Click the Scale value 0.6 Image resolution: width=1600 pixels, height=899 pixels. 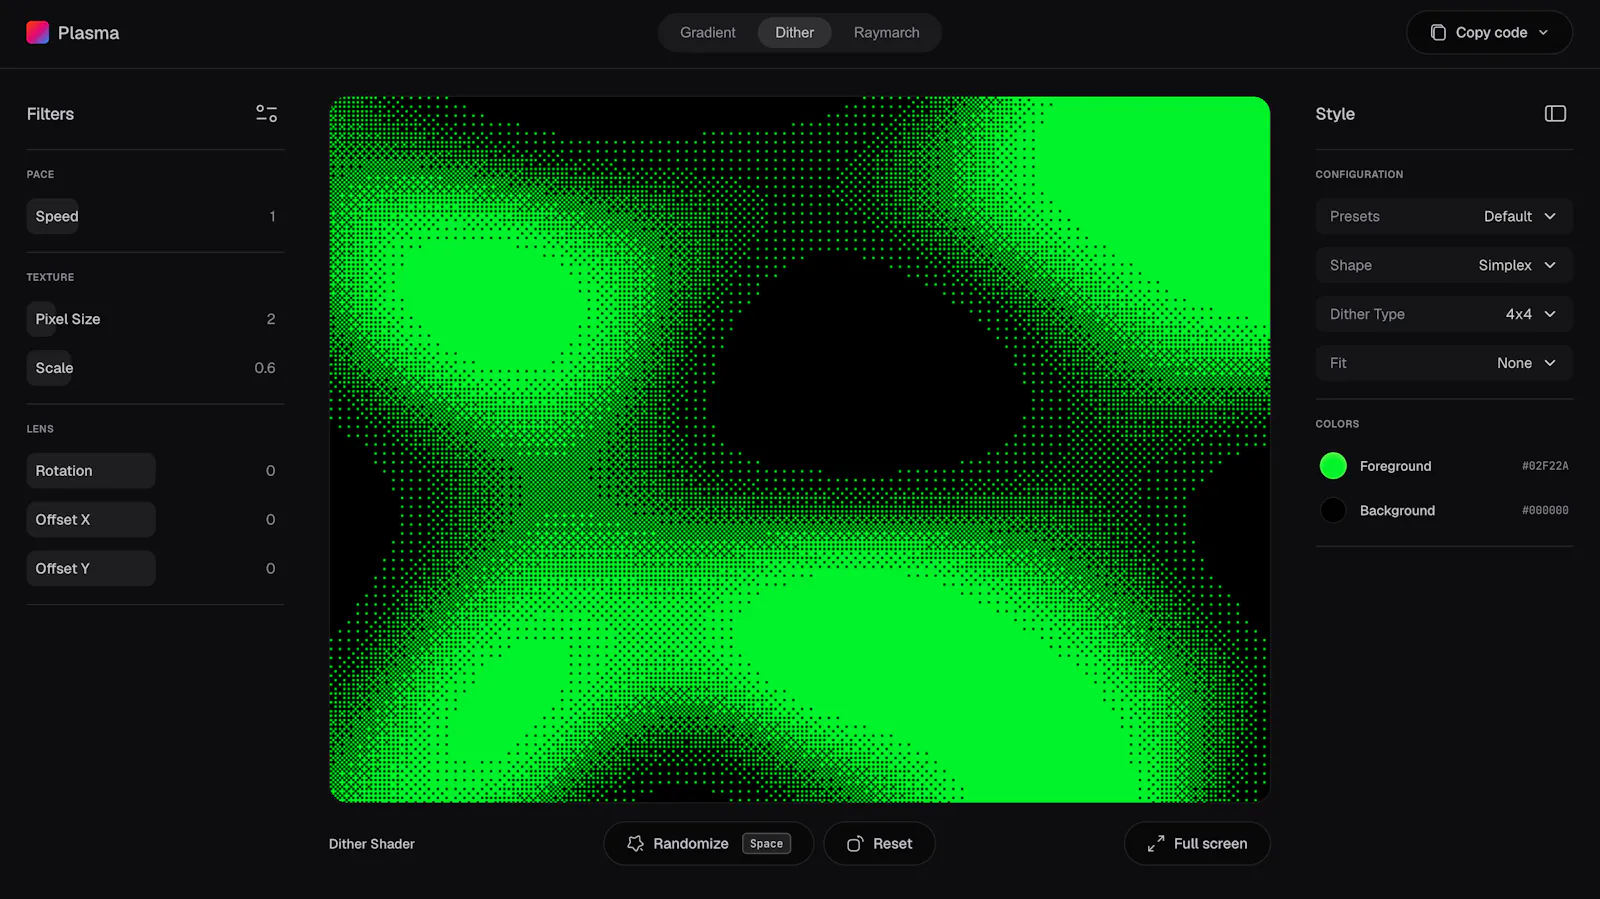[x=265, y=368]
